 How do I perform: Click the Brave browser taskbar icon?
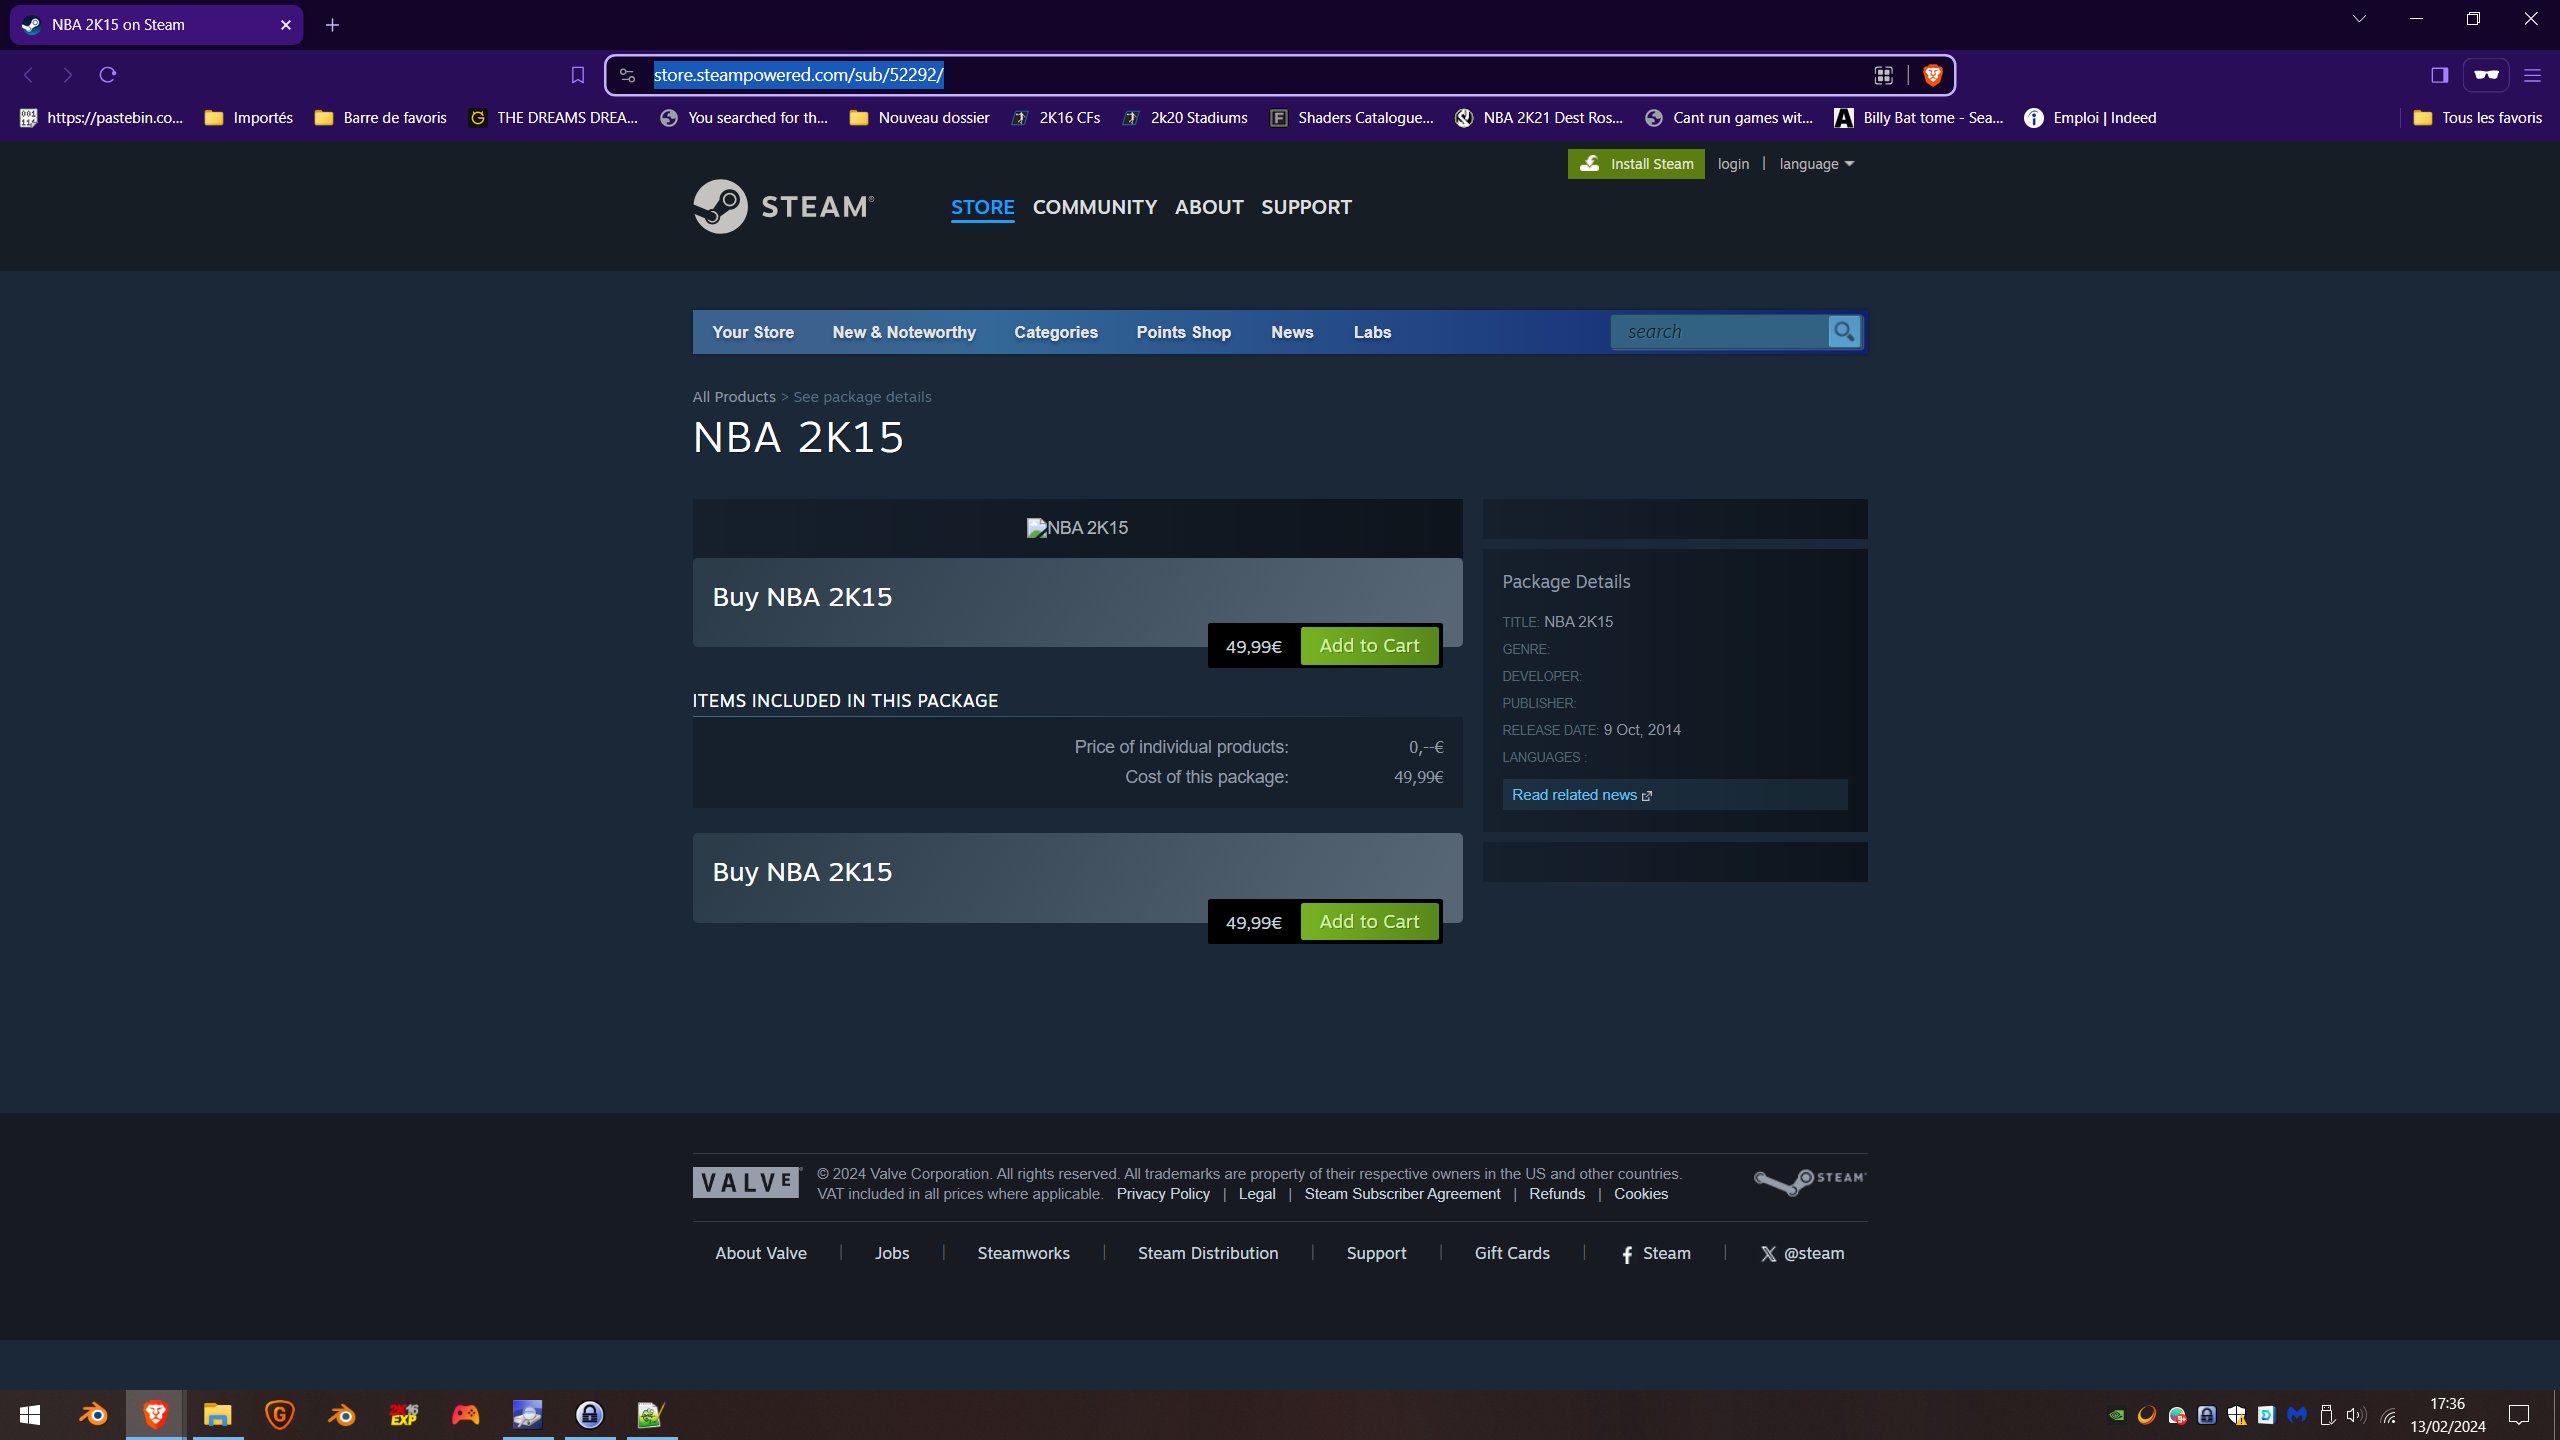pos(155,1415)
